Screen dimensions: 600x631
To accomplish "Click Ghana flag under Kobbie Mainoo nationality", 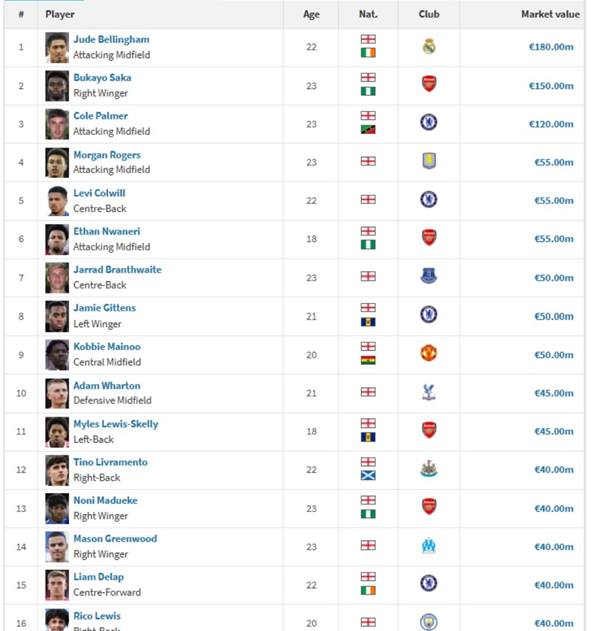I will 368,361.
